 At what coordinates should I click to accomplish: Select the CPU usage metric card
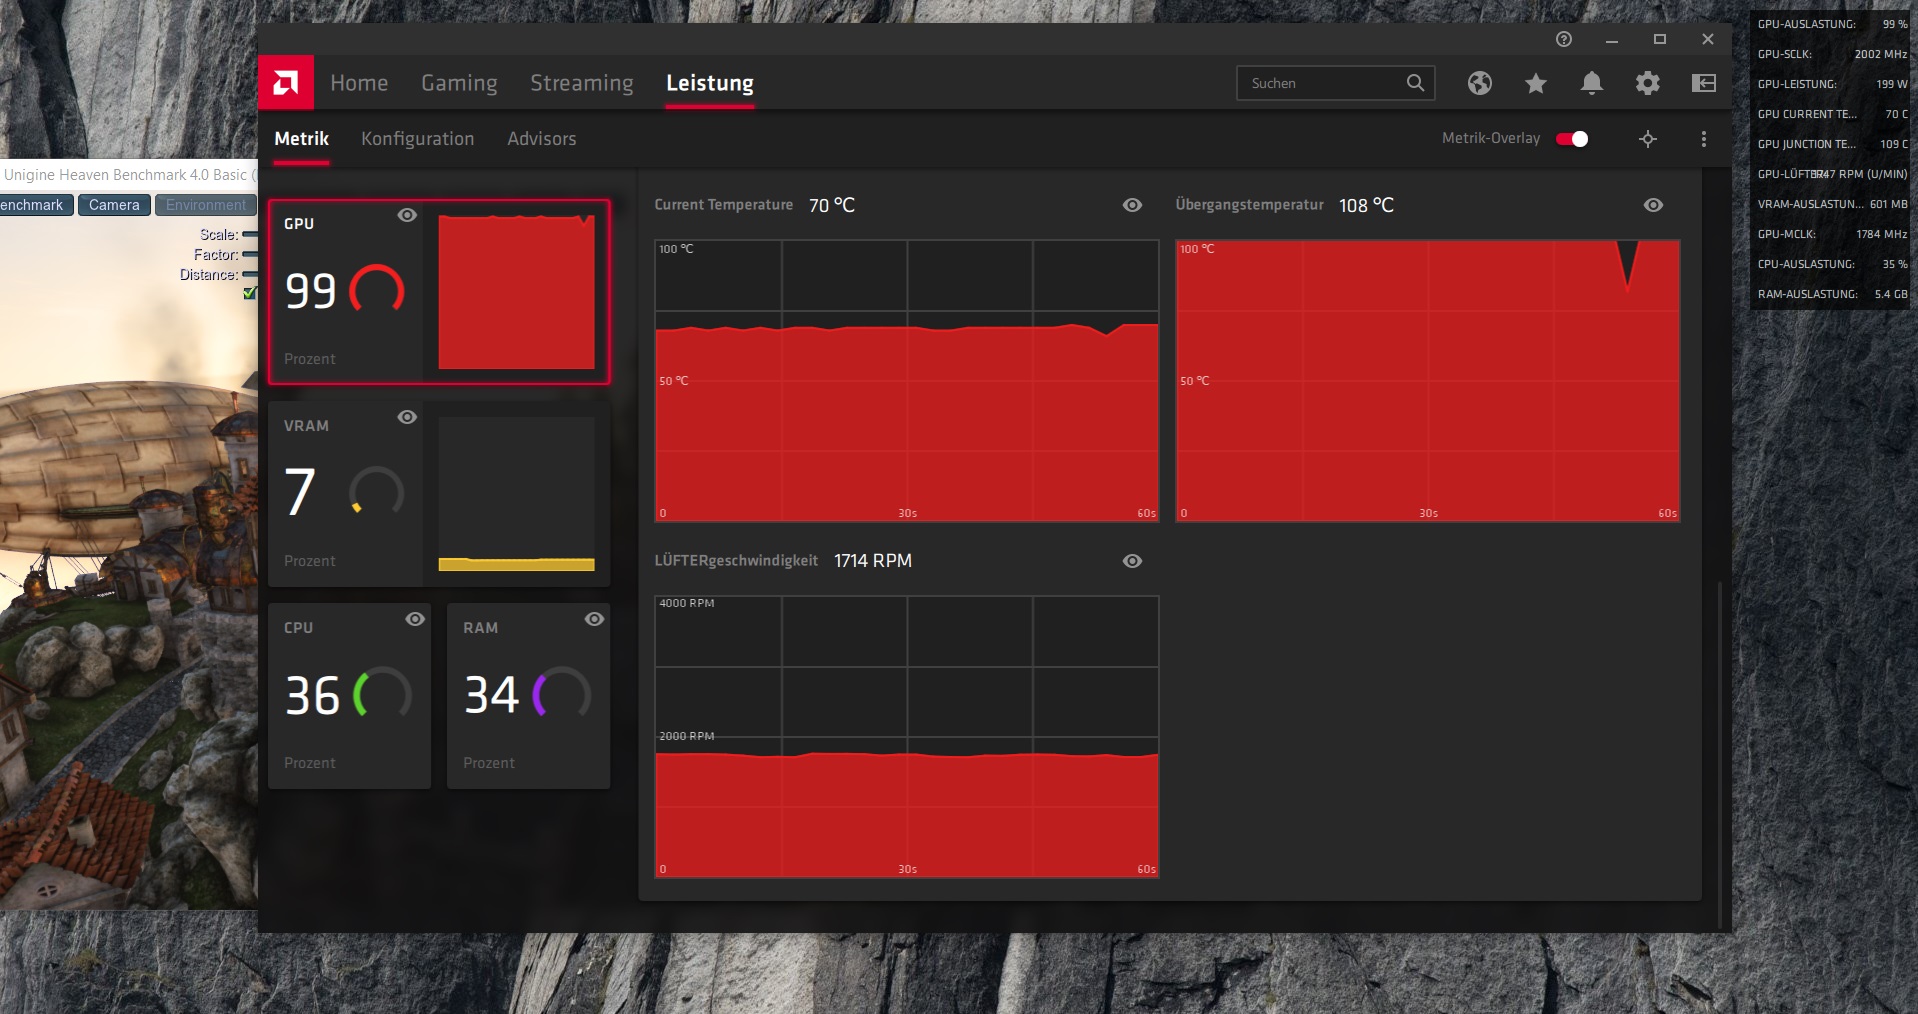349,696
